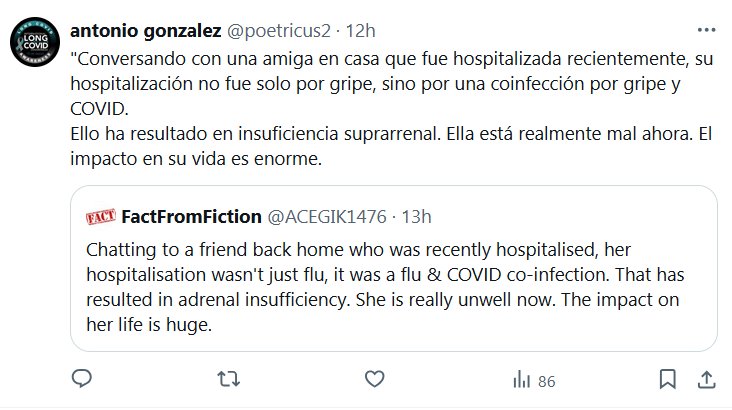Like the tweet with the heart icon

pos(374,379)
